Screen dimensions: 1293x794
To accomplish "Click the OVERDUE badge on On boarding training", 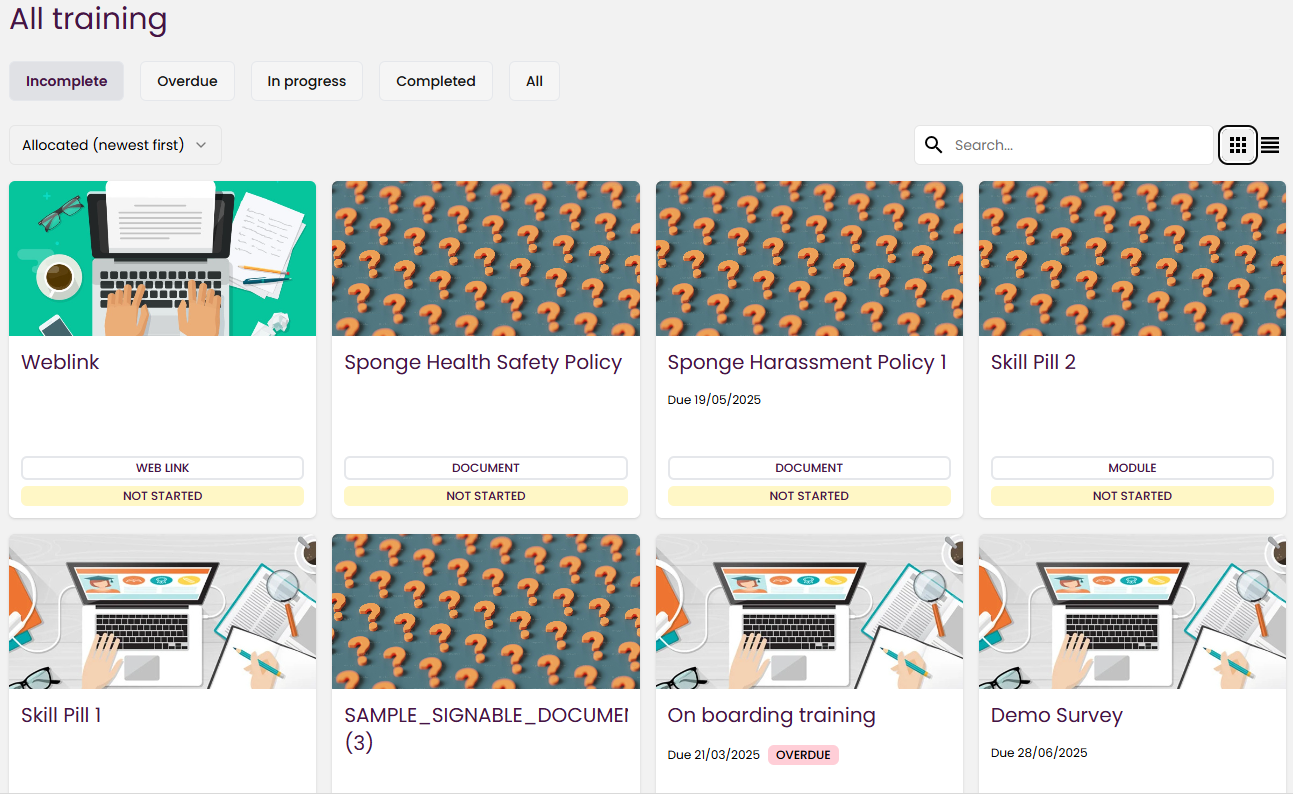I will coord(803,755).
